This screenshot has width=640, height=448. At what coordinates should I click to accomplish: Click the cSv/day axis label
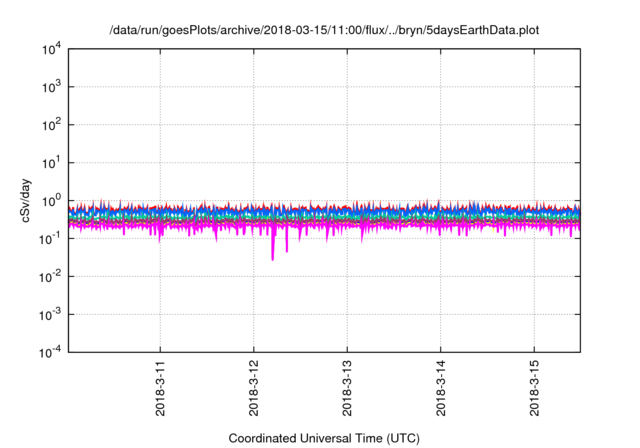click(x=26, y=200)
